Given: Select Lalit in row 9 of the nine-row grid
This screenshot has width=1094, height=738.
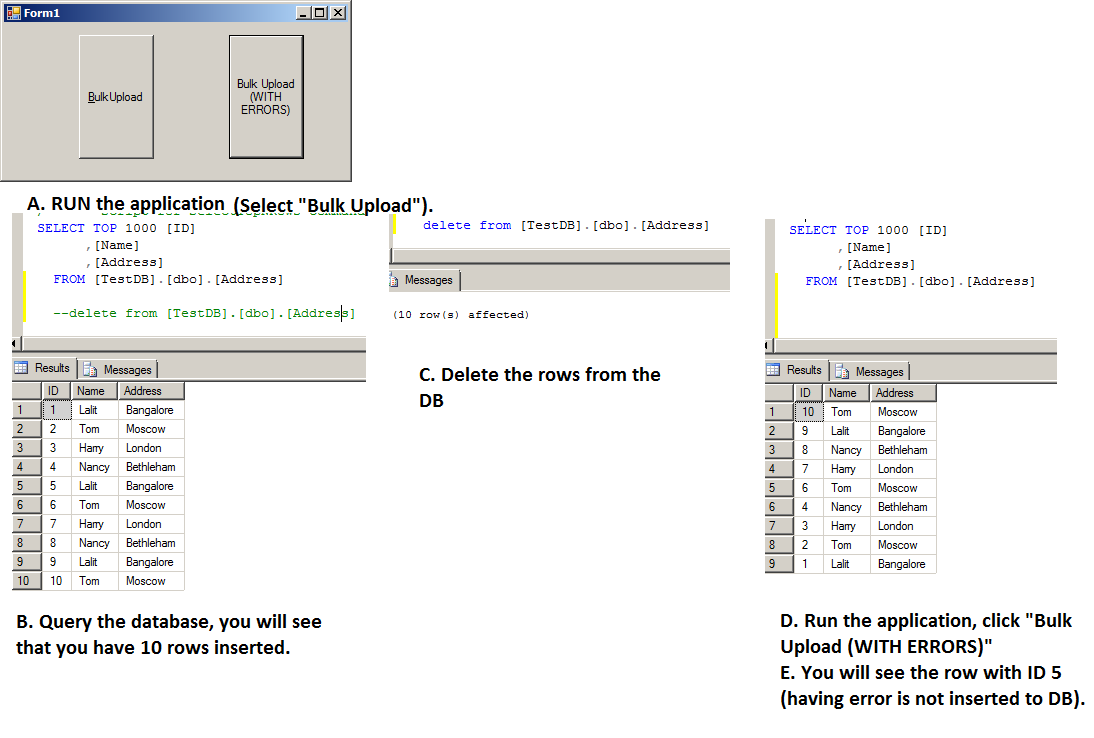Looking at the screenshot, I should pos(846,564).
